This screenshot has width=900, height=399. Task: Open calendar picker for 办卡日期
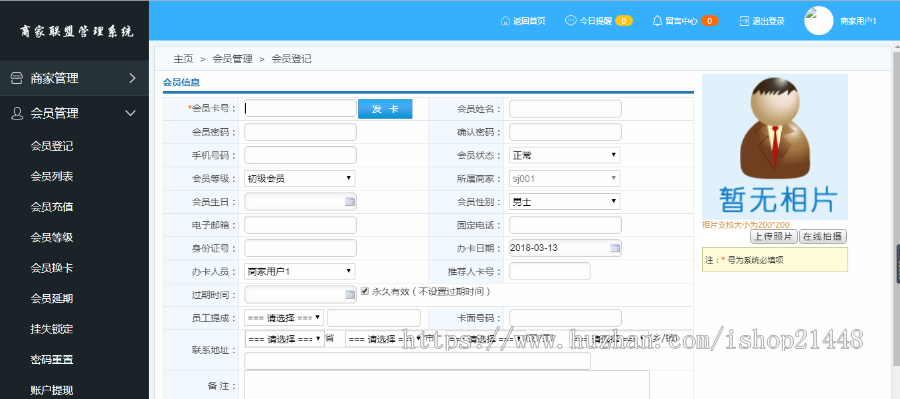[x=615, y=248]
